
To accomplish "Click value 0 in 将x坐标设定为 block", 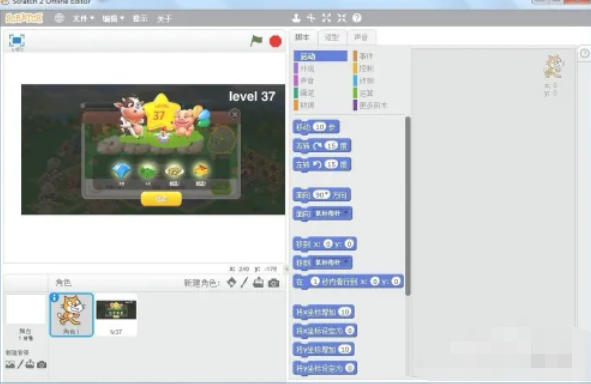I will tap(350, 330).
